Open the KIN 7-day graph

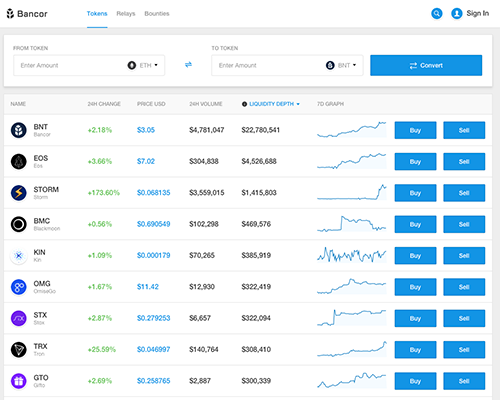(x=352, y=255)
